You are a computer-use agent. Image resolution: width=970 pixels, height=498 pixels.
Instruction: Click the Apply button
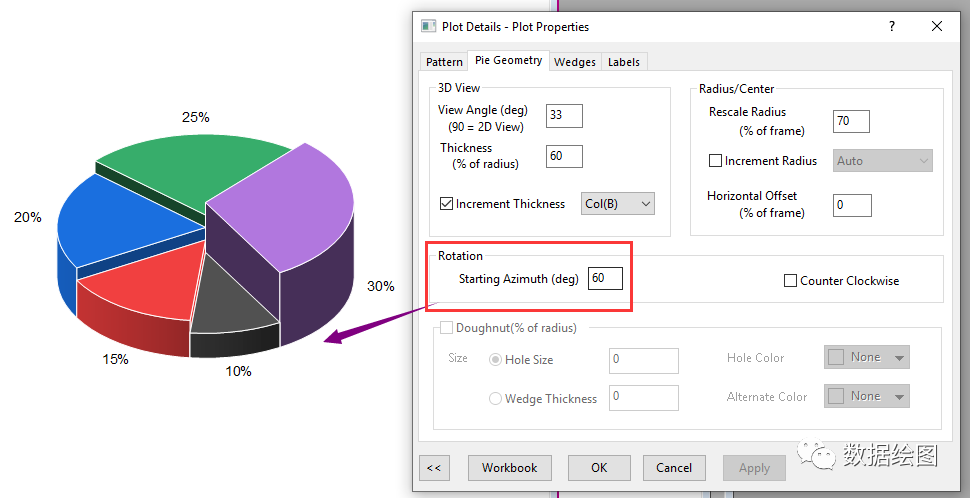pyautogui.click(x=754, y=468)
